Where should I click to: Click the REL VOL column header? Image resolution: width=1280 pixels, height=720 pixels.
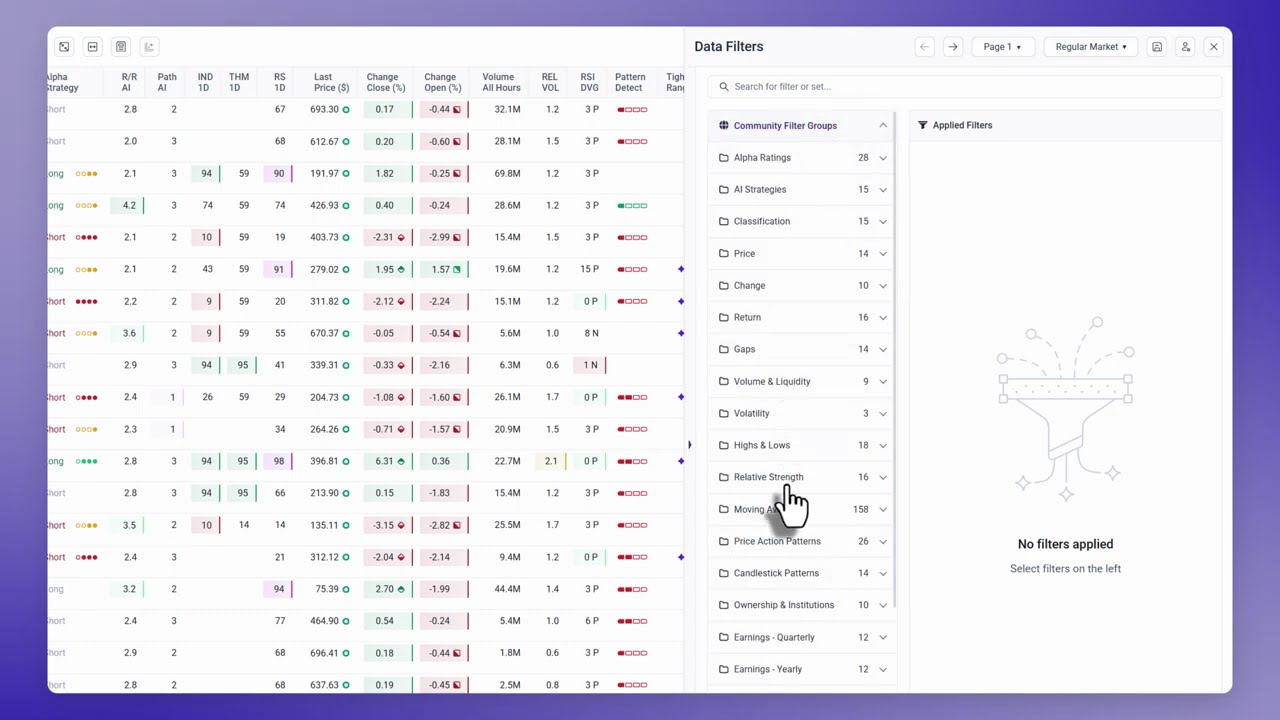tap(550, 82)
